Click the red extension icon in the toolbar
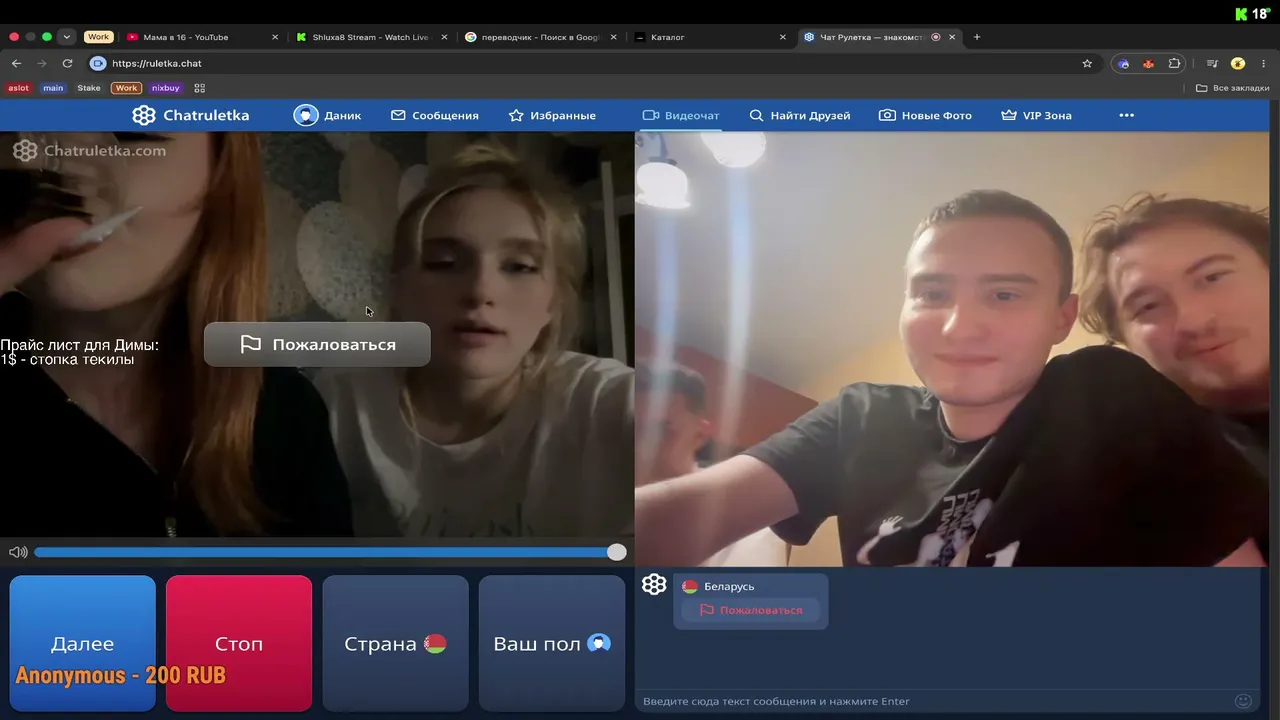This screenshot has width=1280, height=720. click(1148, 63)
